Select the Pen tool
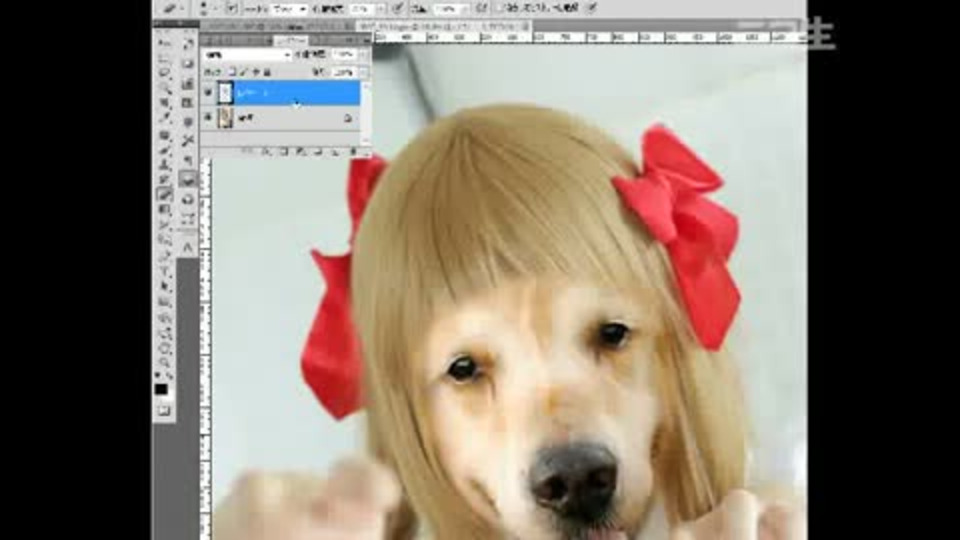 (165, 257)
